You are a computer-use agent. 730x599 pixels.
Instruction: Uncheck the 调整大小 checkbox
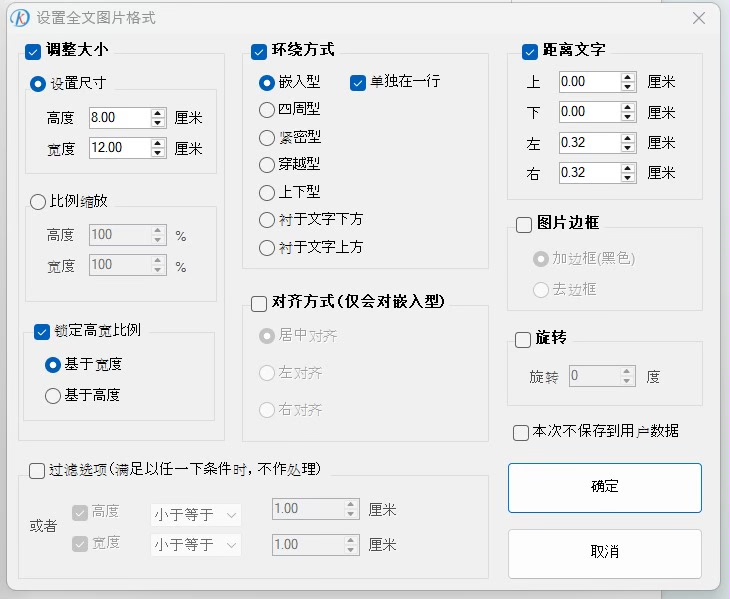(x=33, y=51)
